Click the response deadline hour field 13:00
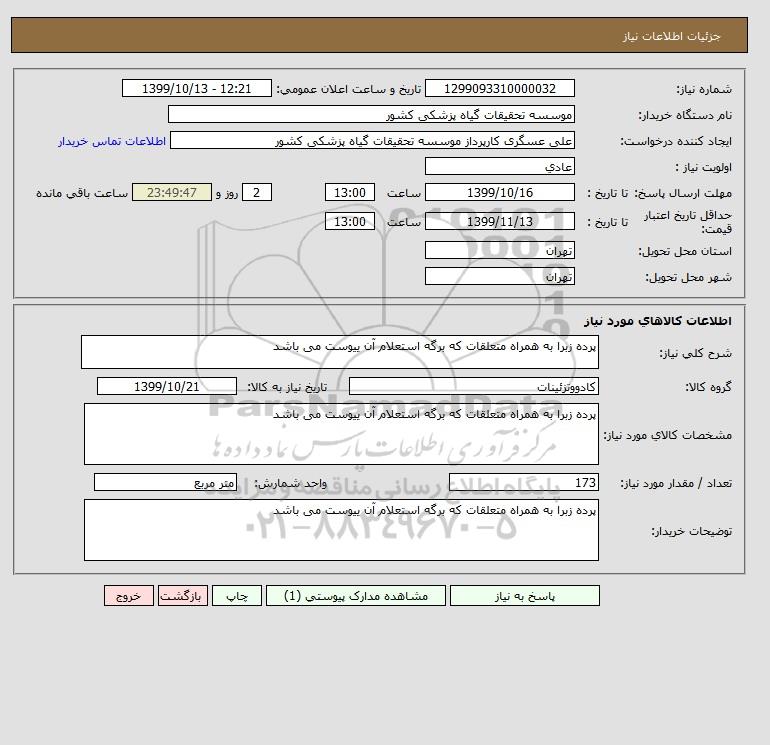This screenshot has width=770, height=745. coord(350,193)
